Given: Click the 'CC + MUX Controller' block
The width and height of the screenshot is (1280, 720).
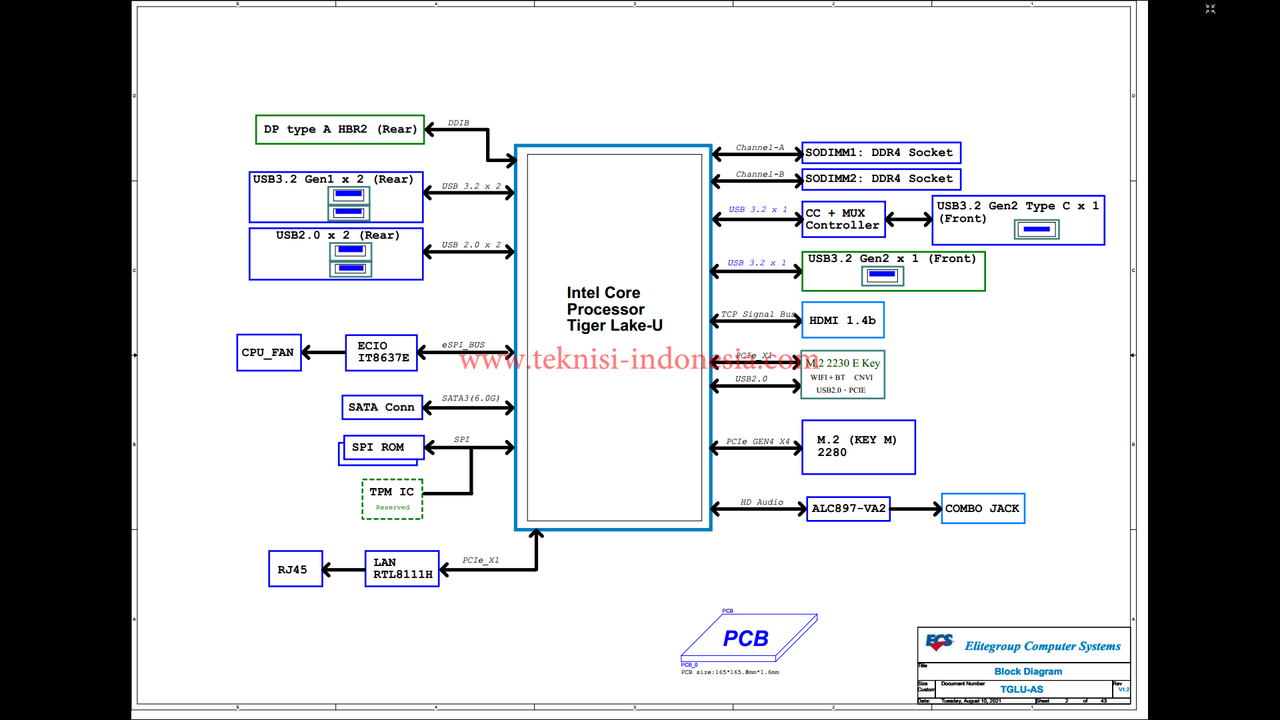Looking at the screenshot, I should pyautogui.click(x=843, y=219).
